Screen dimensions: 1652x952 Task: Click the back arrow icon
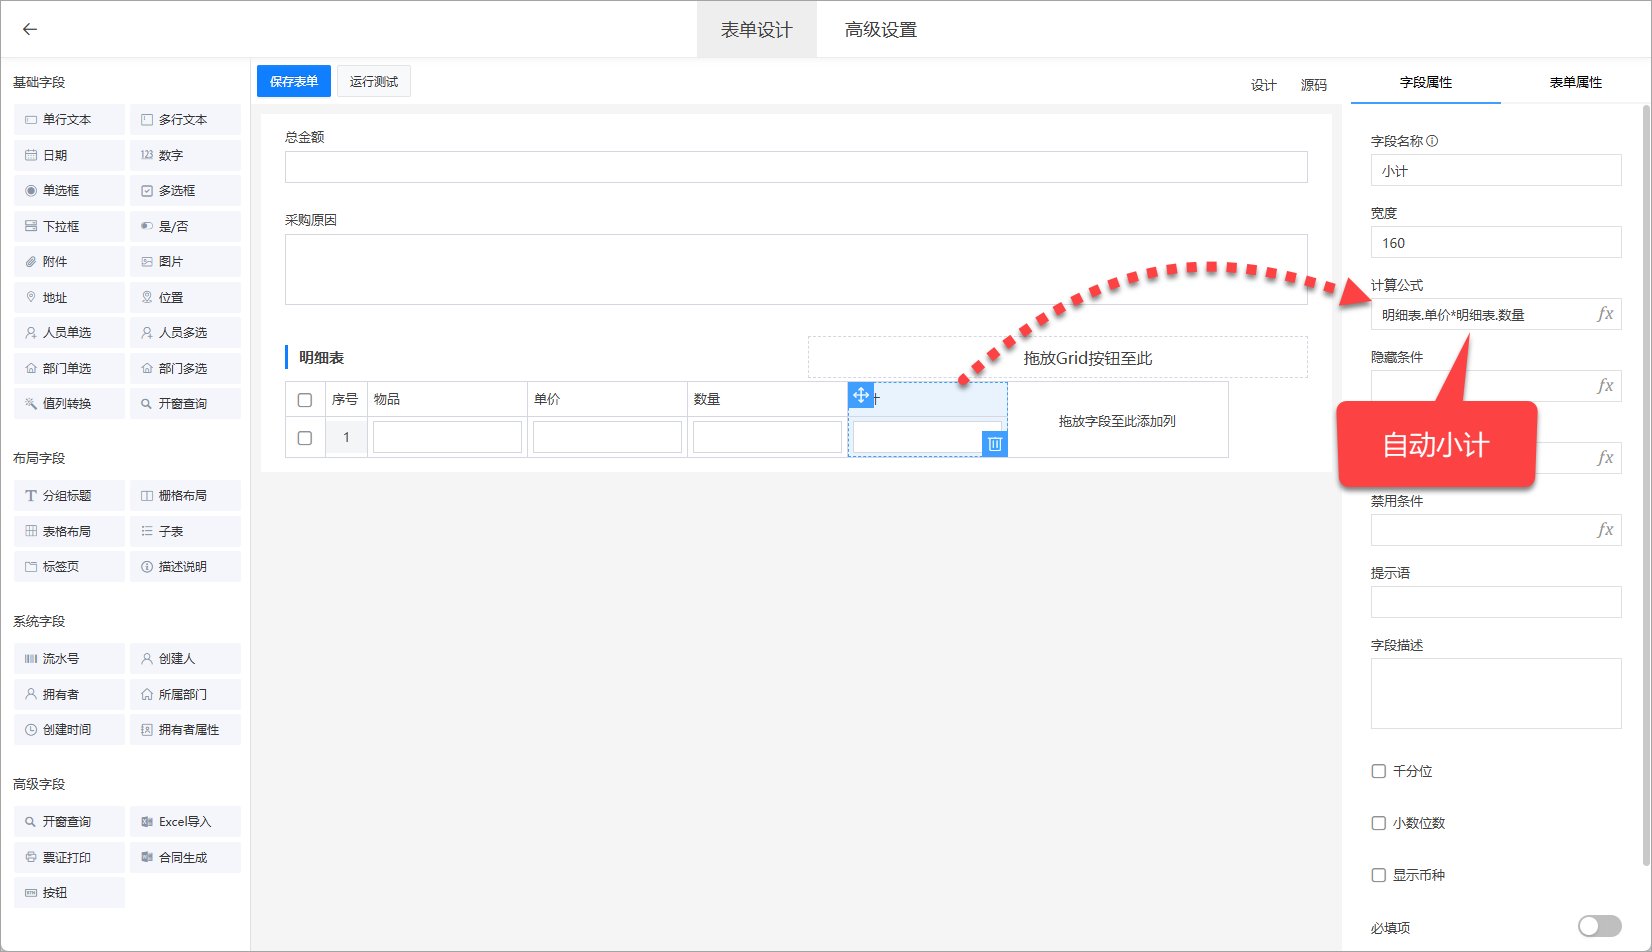point(30,29)
